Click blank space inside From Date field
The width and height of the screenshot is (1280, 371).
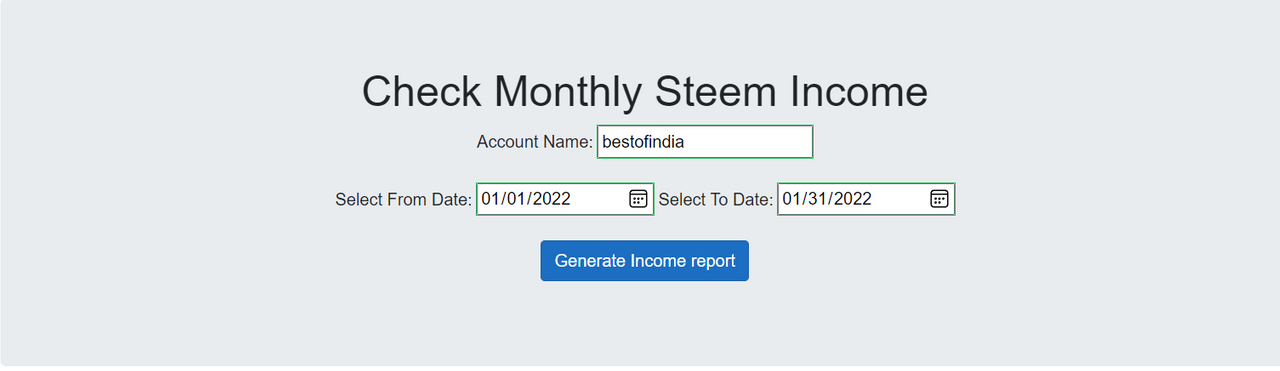pyautogui.click(x=600, y=199)
